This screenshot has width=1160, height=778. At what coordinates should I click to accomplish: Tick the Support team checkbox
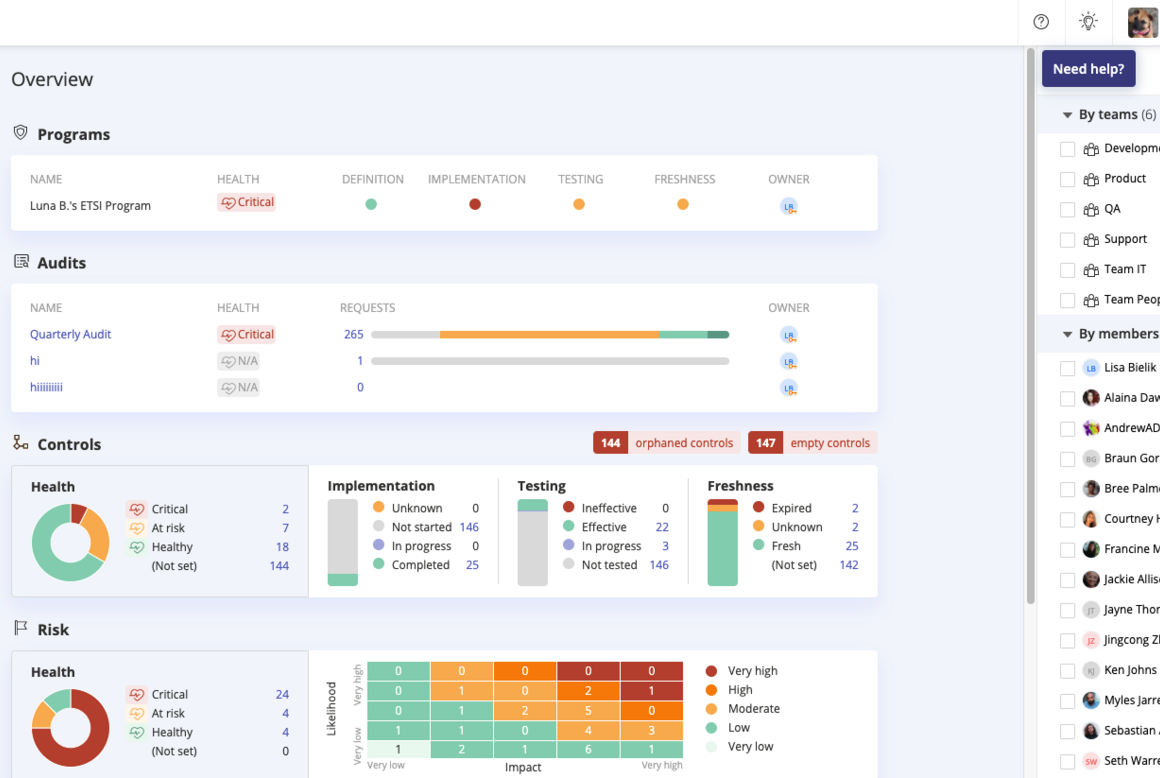pyautogui.click(x=1068, y=240)
